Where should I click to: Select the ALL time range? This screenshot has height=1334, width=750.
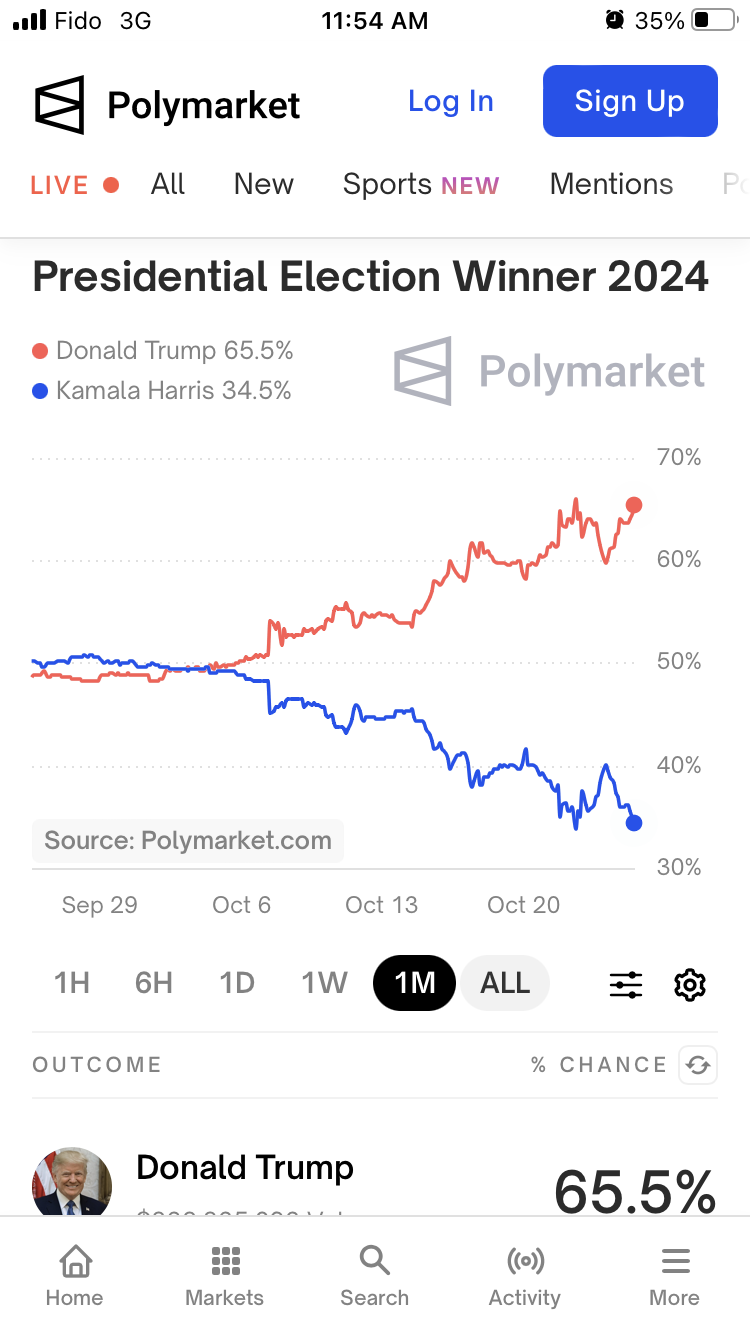505,984
